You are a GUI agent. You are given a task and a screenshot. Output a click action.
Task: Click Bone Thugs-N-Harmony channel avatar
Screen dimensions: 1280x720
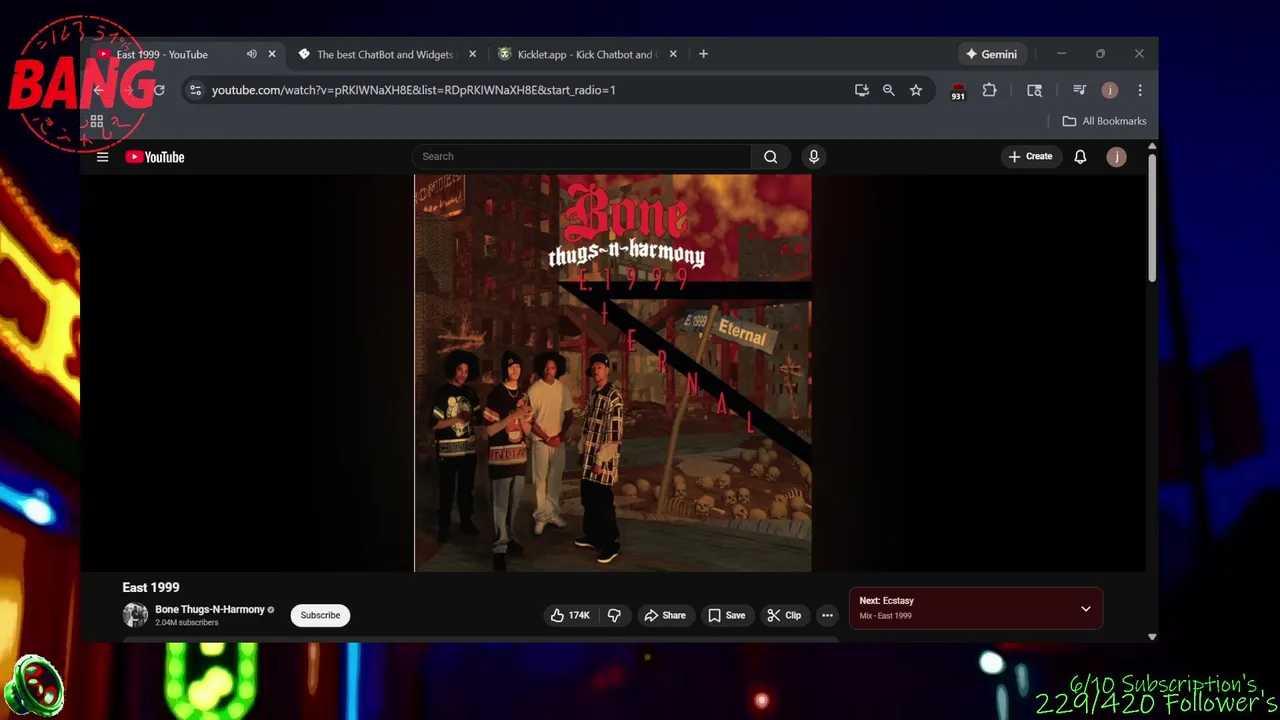tap(135, 615)
